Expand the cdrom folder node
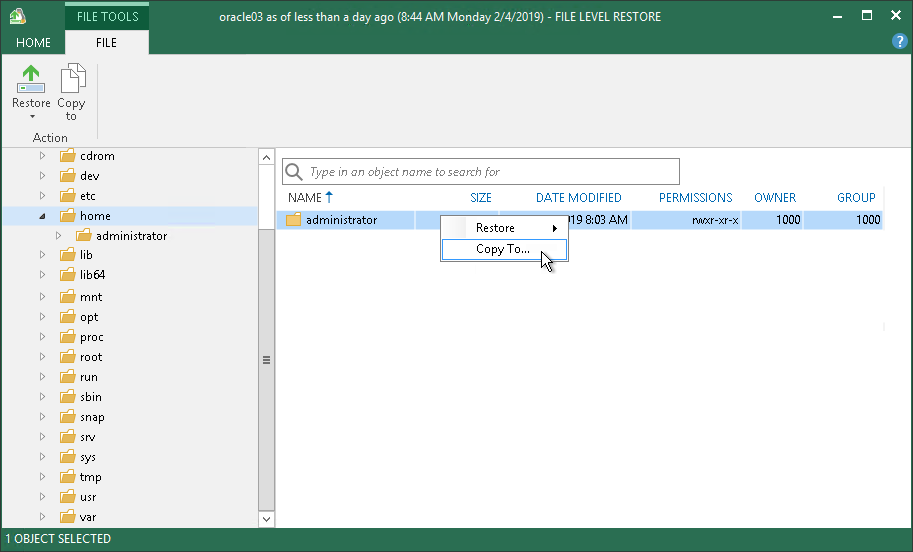 (43, 156)
